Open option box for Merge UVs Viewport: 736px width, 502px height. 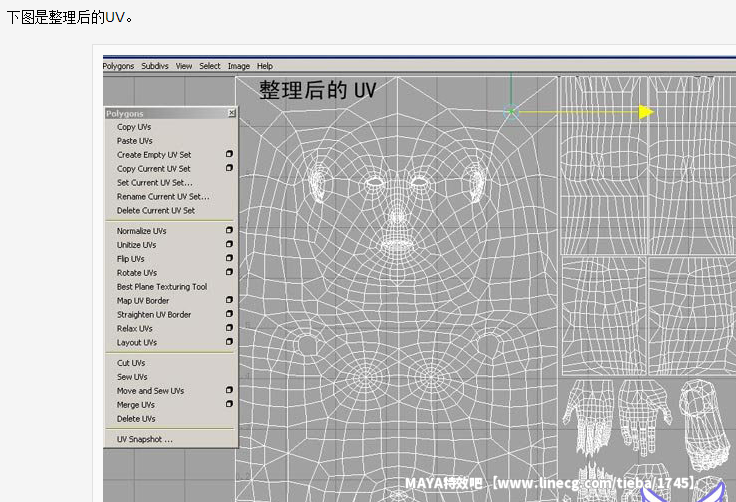(x=229, y=404)
